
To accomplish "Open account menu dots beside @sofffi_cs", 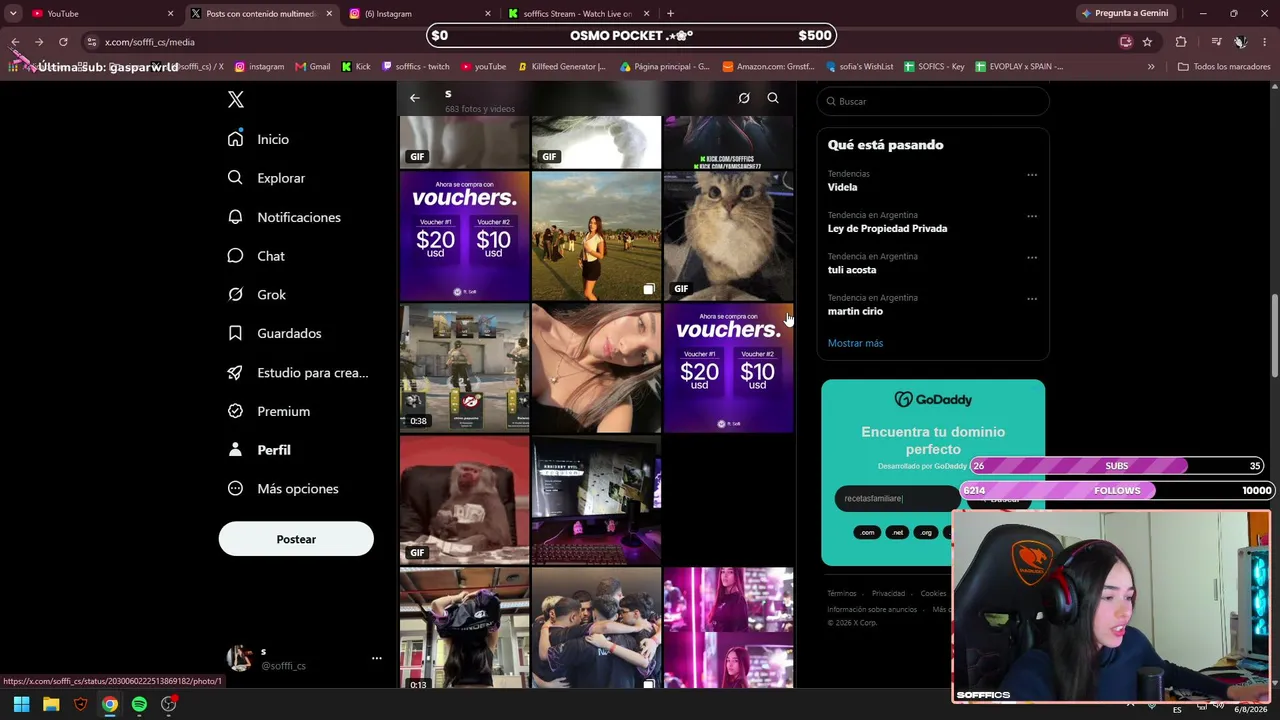I will click(377, 658).
